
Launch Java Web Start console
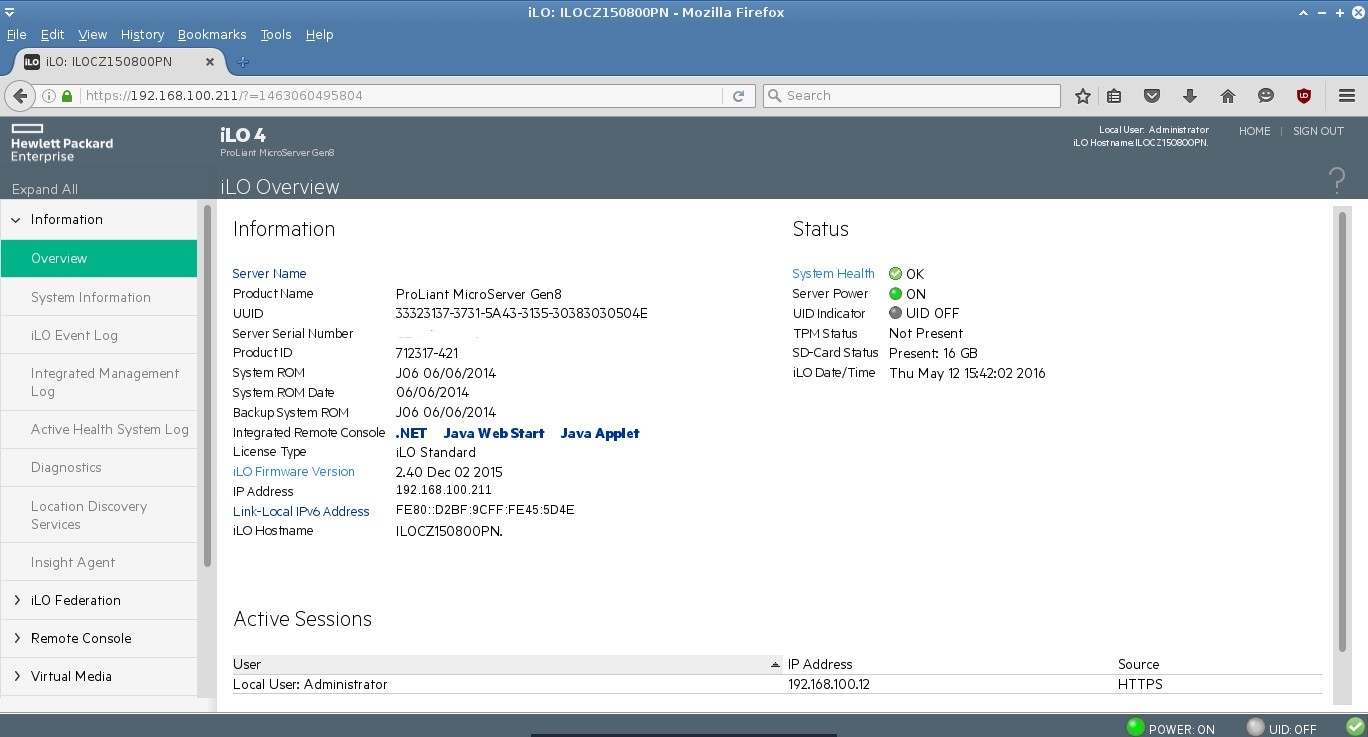(x=494, y=433)
